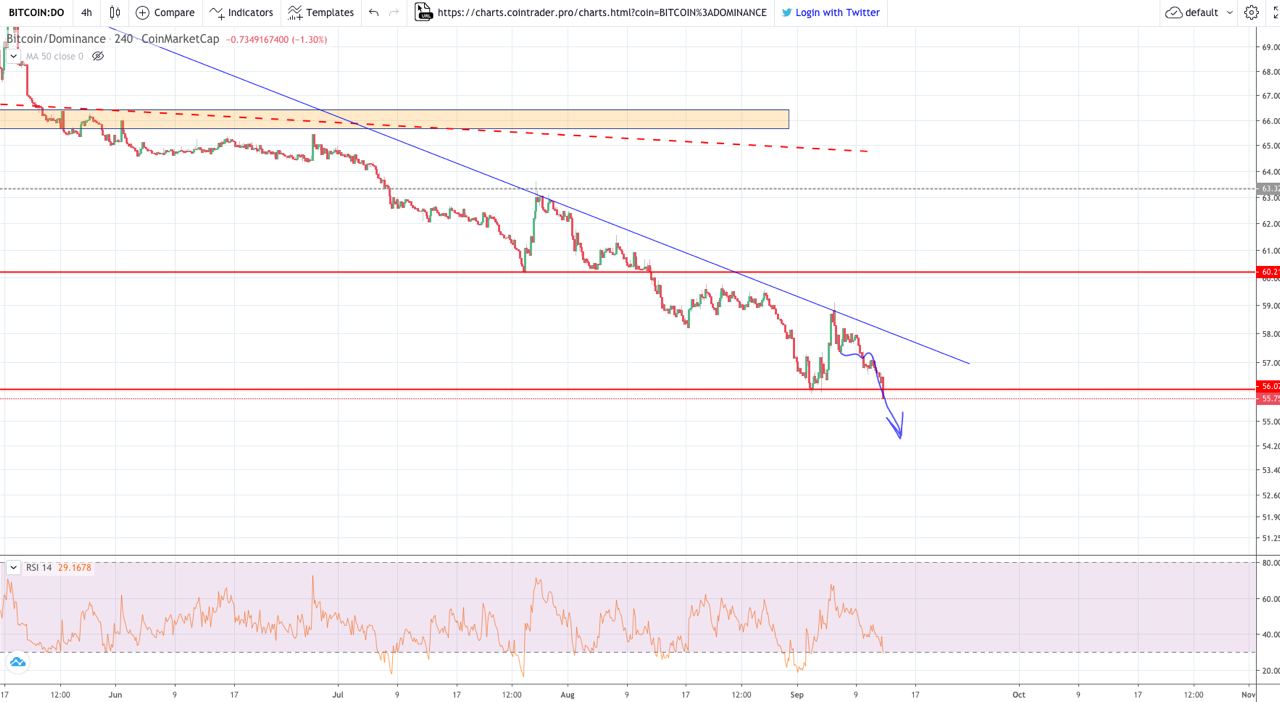Collapse the MA 50 indicator legend
1280x702 pixels.
14,56
